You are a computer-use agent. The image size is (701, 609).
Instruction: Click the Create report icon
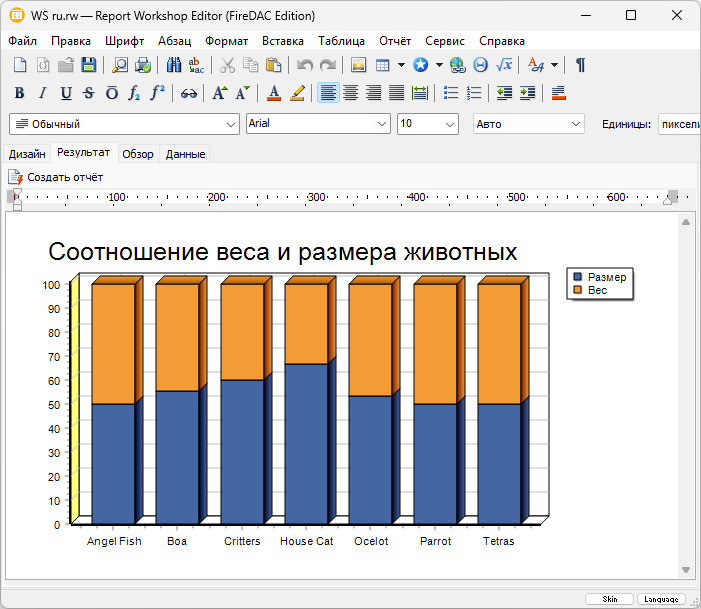click(x=16, y=177)
